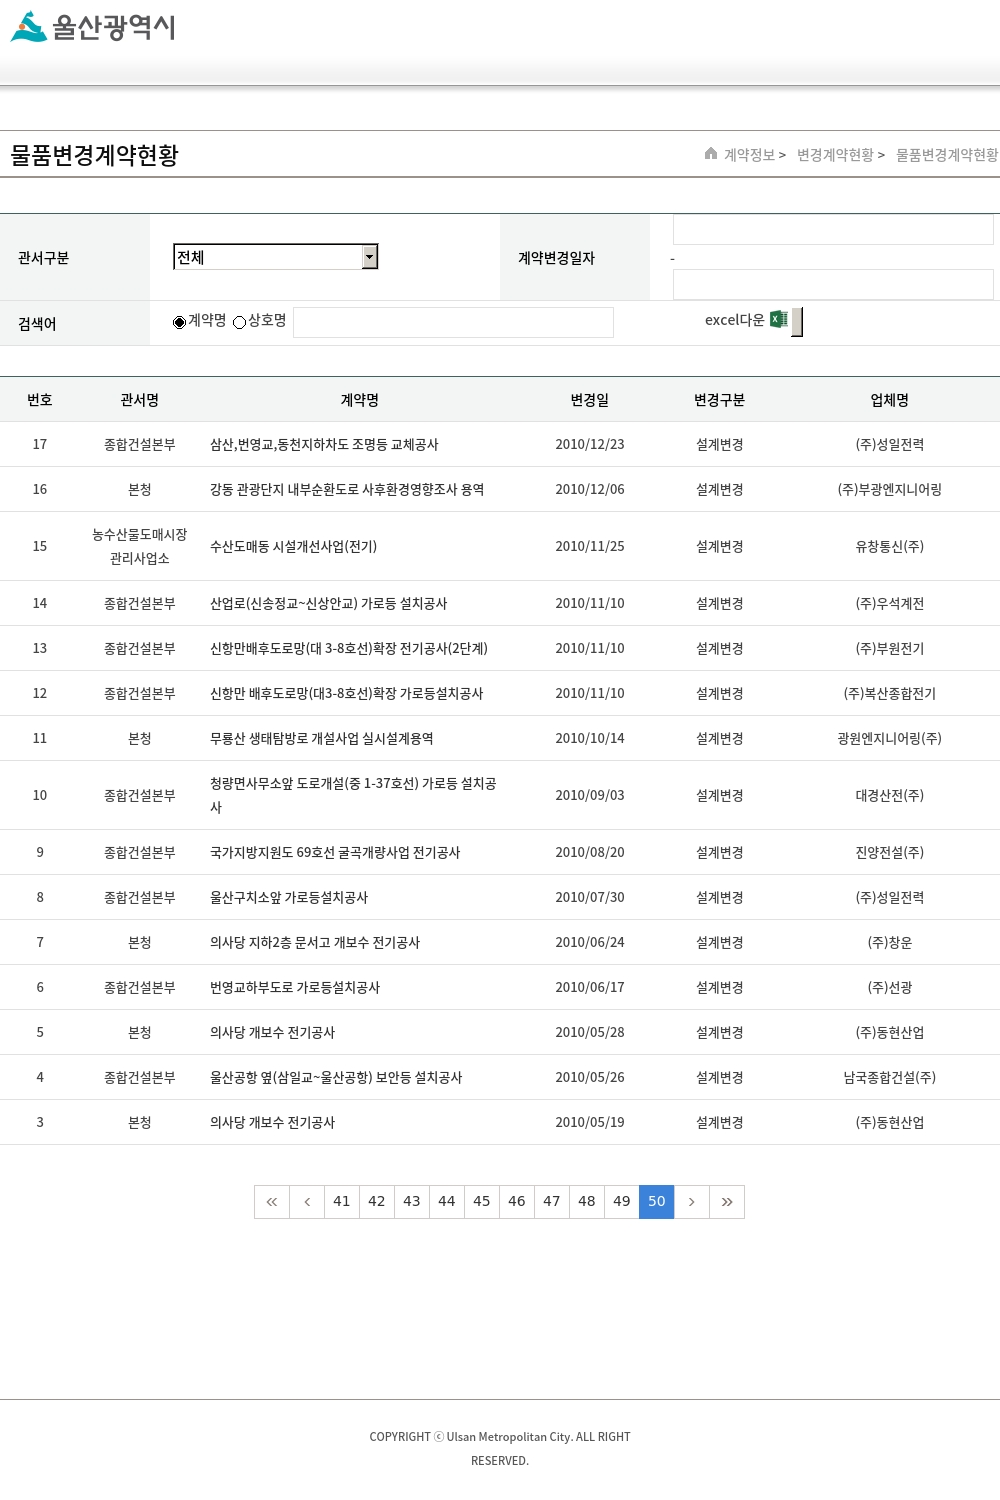
Task: Click the home icon in breadcrumb
Action: [x=711, y=154]
